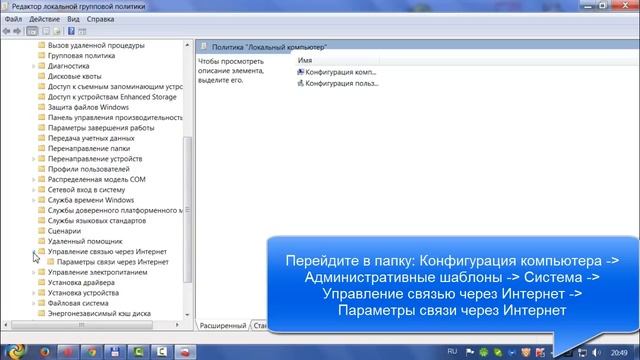The width and height of the screenshot is (640, 360).
Task: Click the folder icon beside Групповая политика
Action: [x=42, y=55]
